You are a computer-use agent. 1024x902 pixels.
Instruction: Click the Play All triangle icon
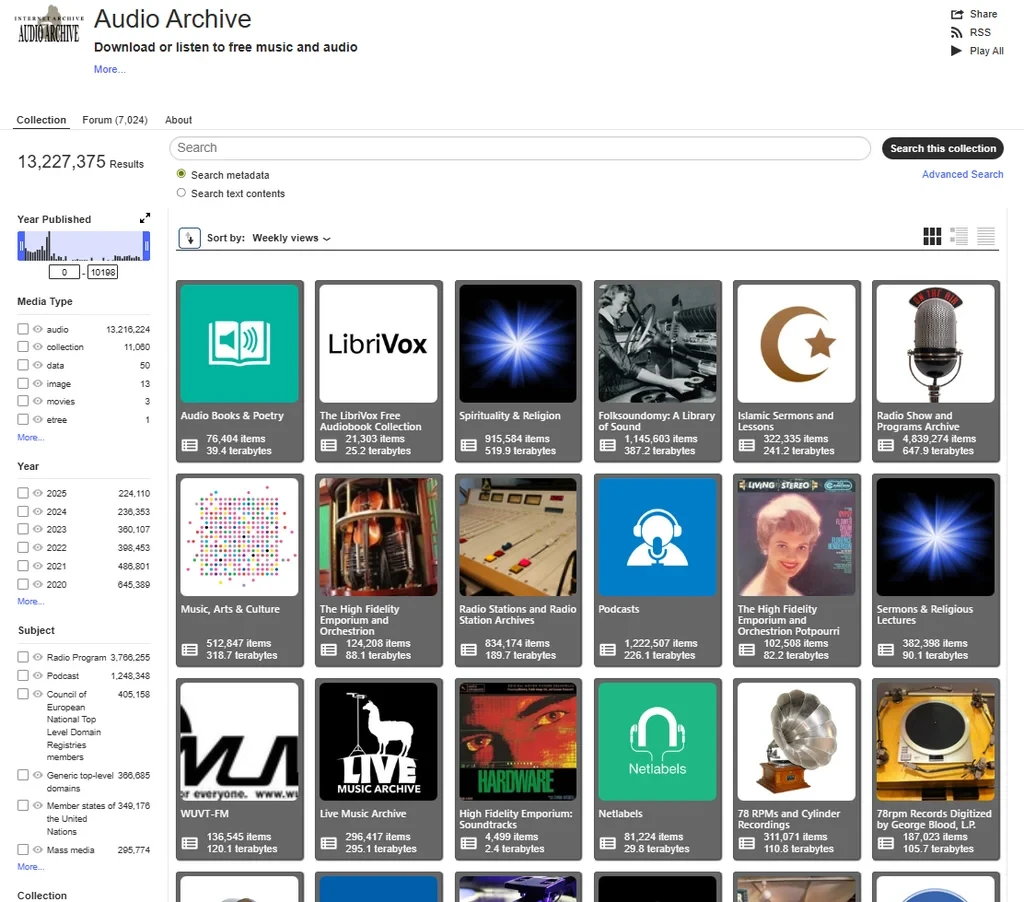[x=957, y=51]
